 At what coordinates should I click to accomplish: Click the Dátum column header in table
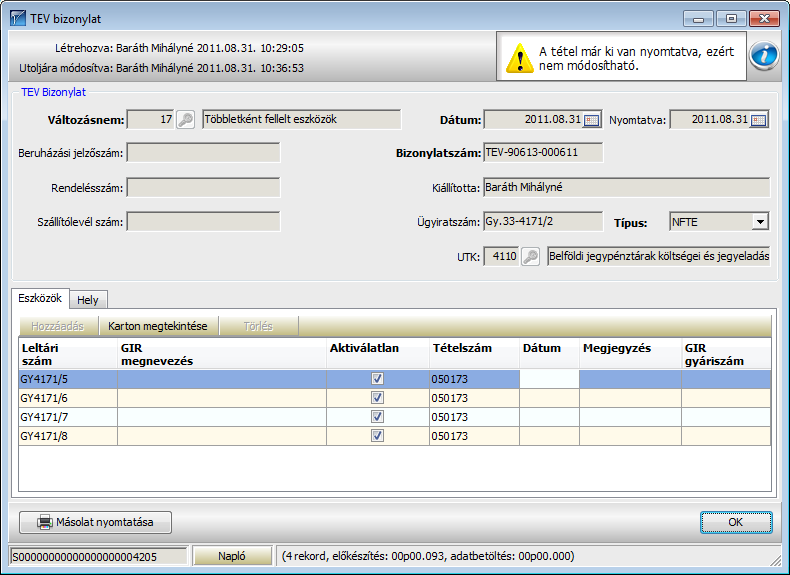point(549,354)
